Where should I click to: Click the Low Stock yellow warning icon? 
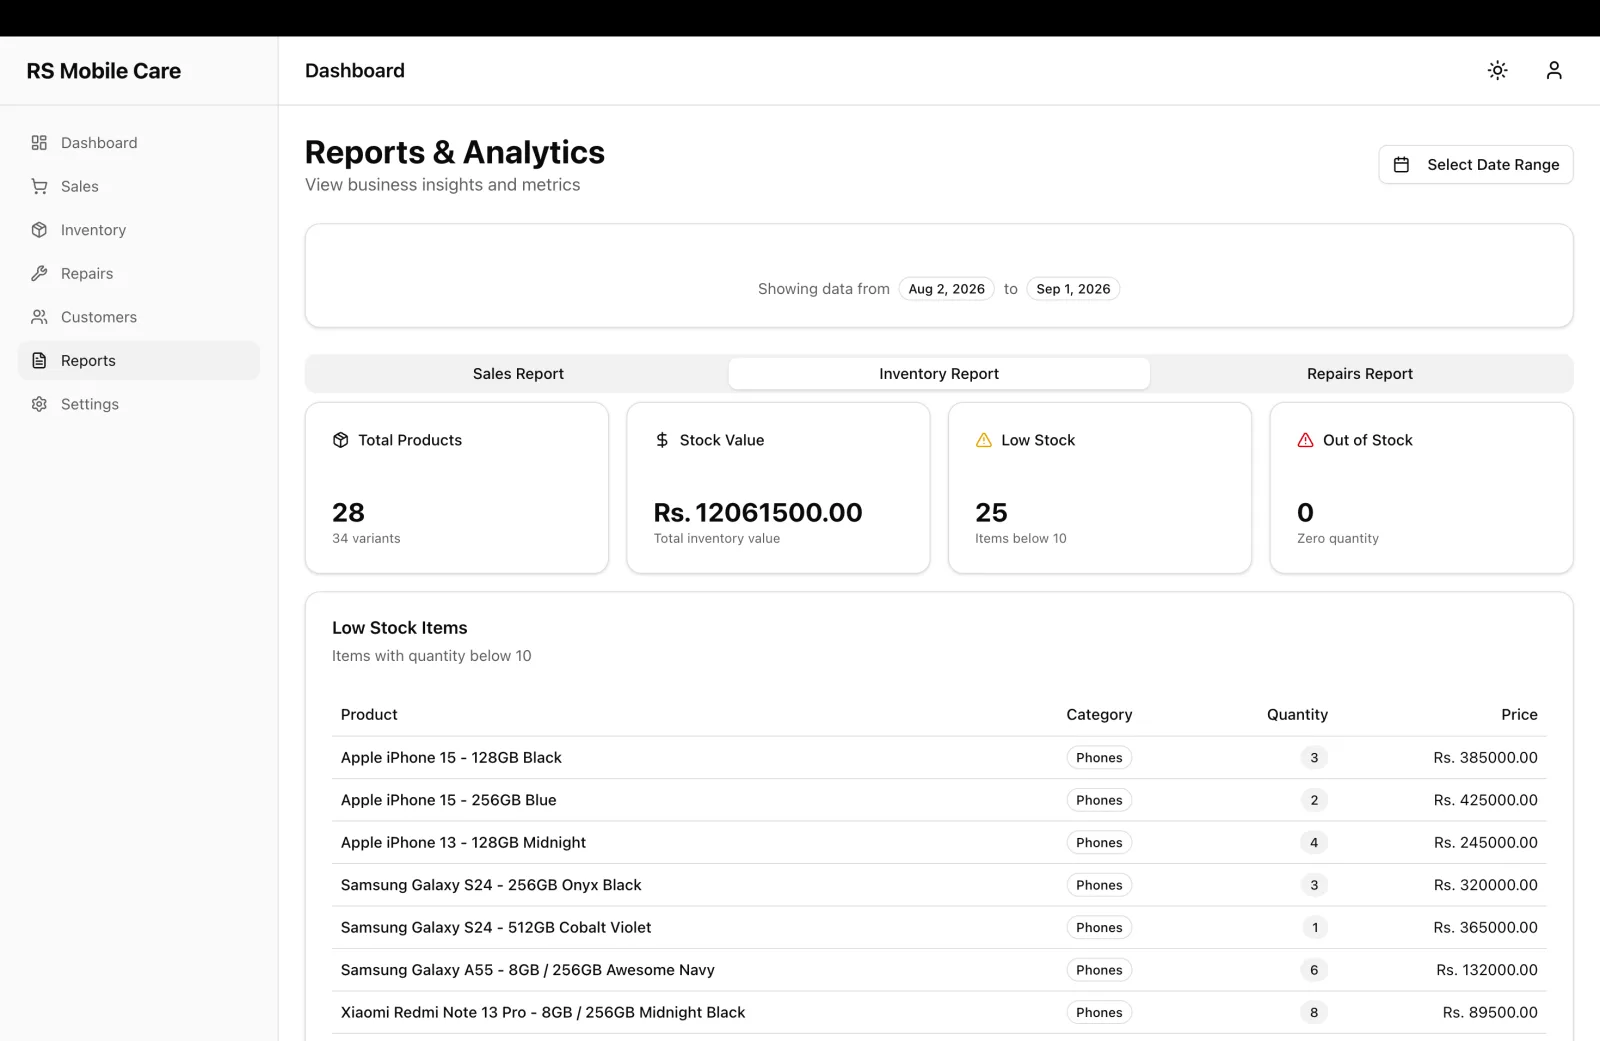click(x=984, y=440)
